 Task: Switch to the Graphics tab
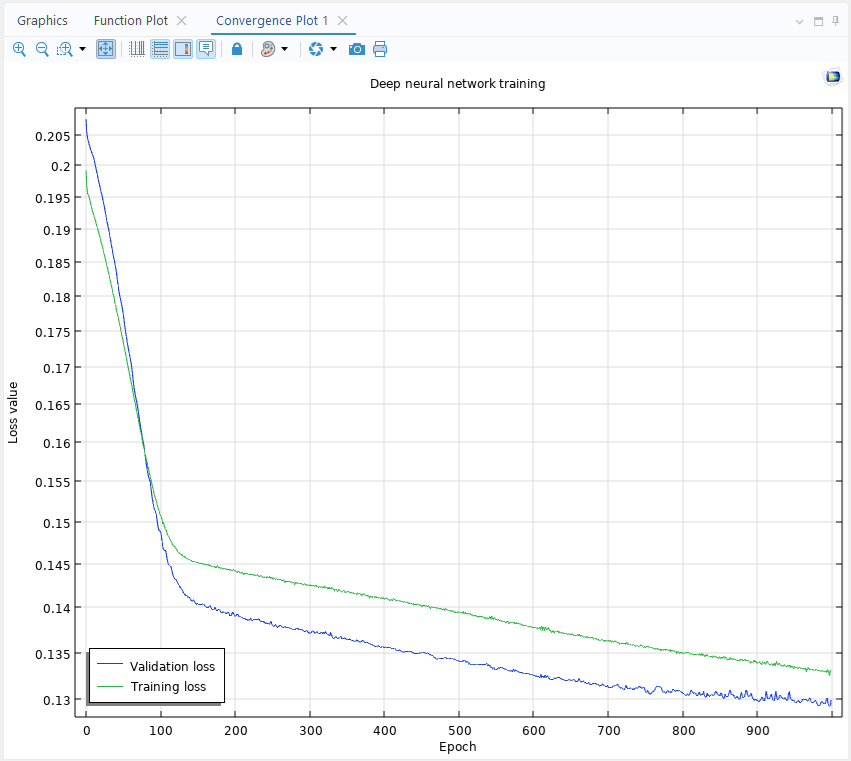[x=42, y=21]
